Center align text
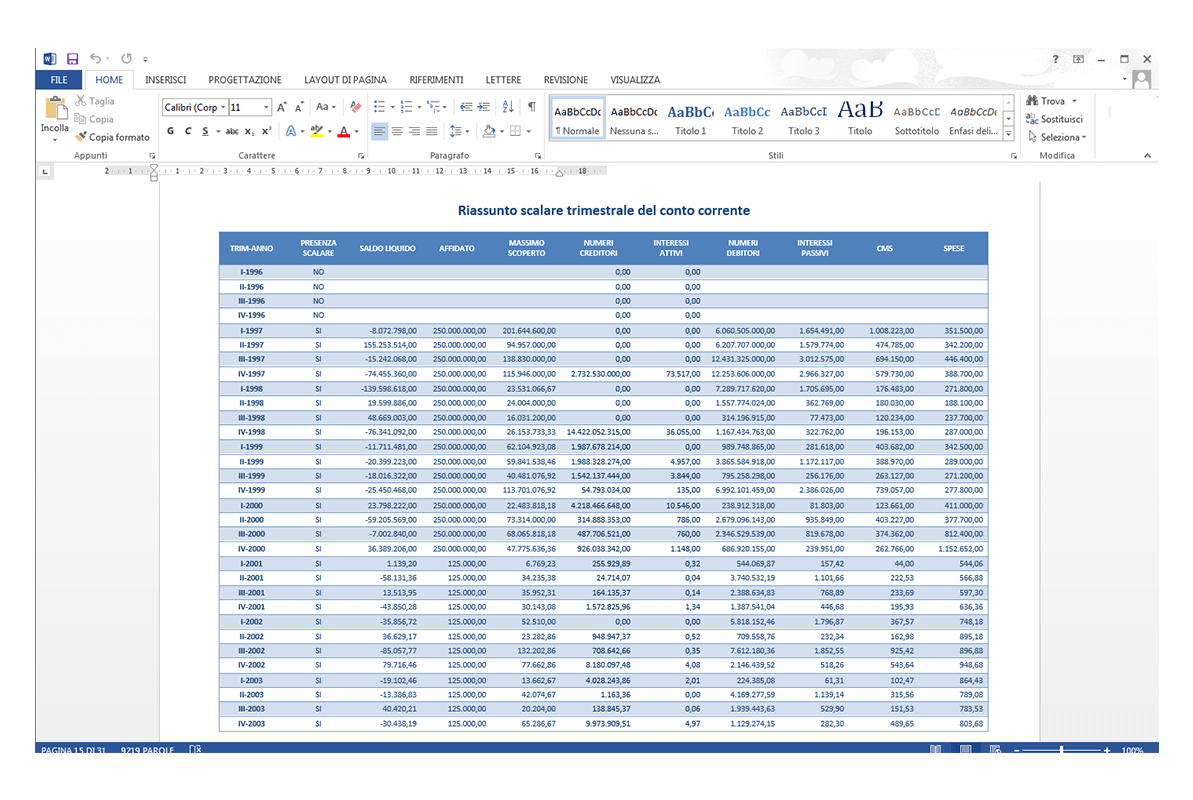1193x800 pixels. coord(396,132)
